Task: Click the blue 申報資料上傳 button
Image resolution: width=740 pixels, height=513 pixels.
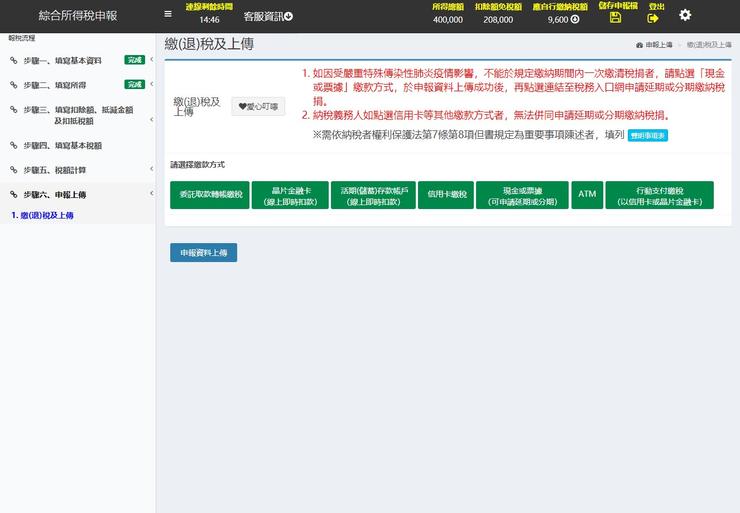Action: coord(203,253)
